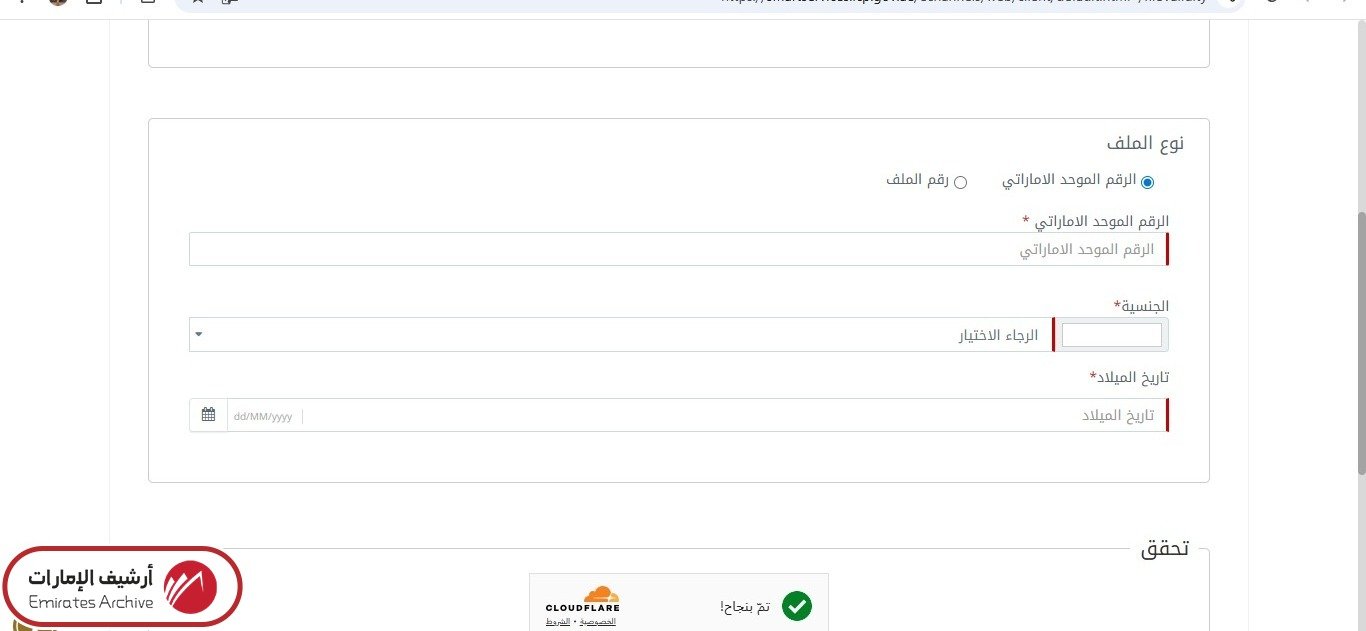The height and width of the screenshot is (631, 1366).
Task: Click the 'تاريخ الميلاد' date input field
Action: click(735, 415)
